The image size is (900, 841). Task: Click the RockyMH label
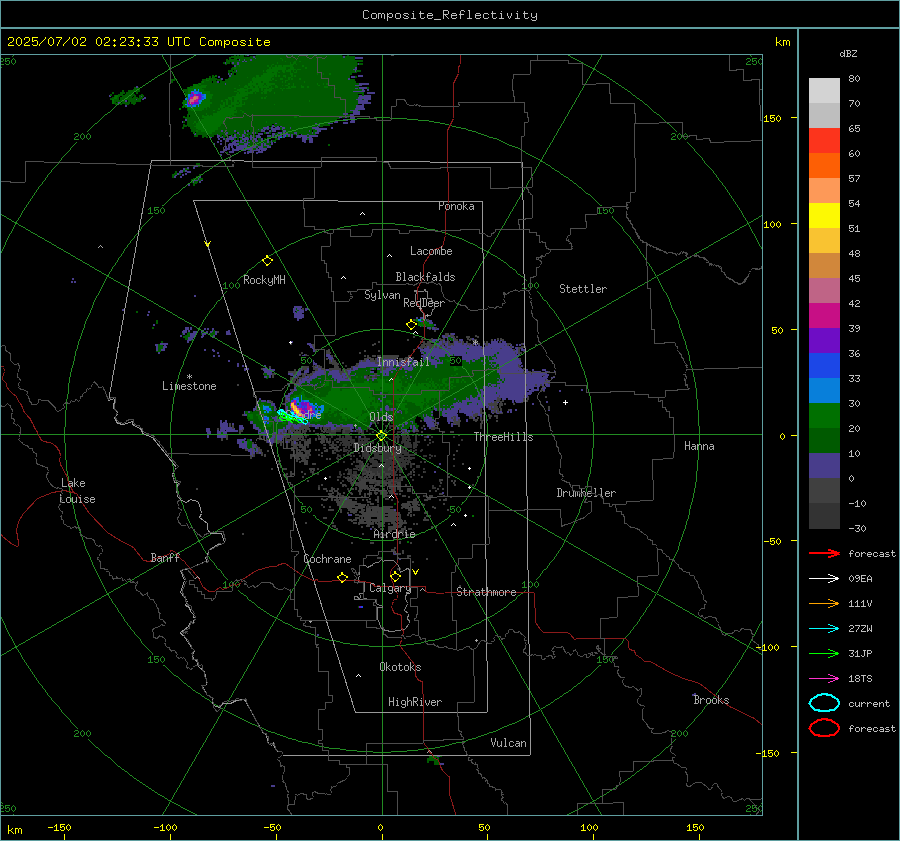(x=264, y=280)
